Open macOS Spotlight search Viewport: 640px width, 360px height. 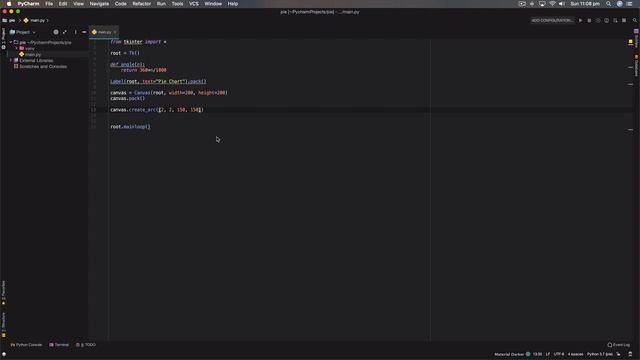coord(609,4)
